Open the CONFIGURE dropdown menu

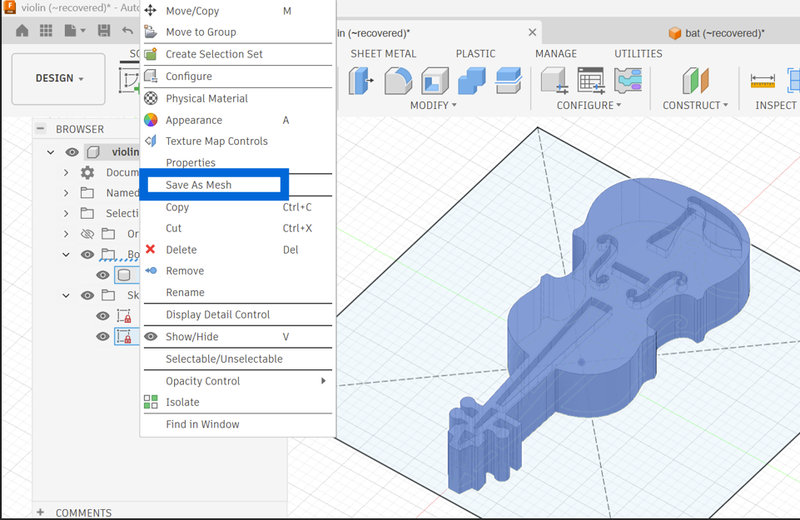tap(589, 105)
